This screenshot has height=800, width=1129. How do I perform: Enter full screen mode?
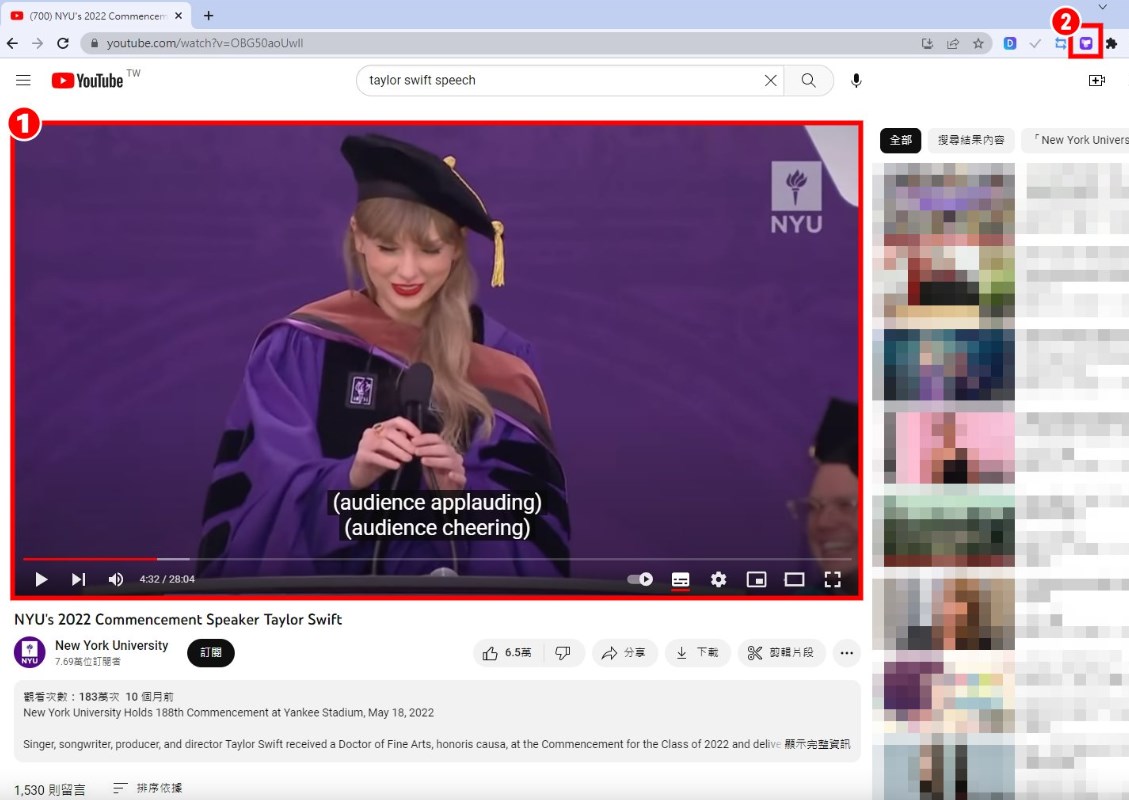(x=832, y=579)
